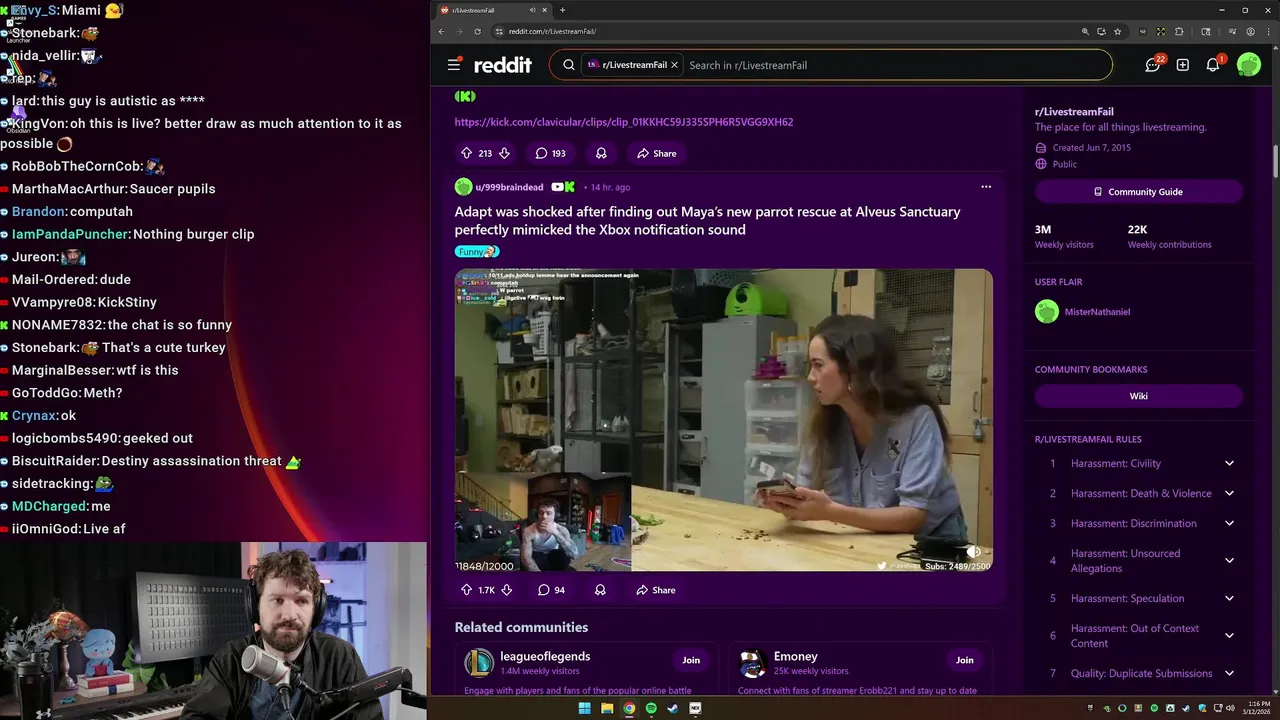Go back in the browser
The width and height of the screenshot is (1280, 720).
click(441, 31)
